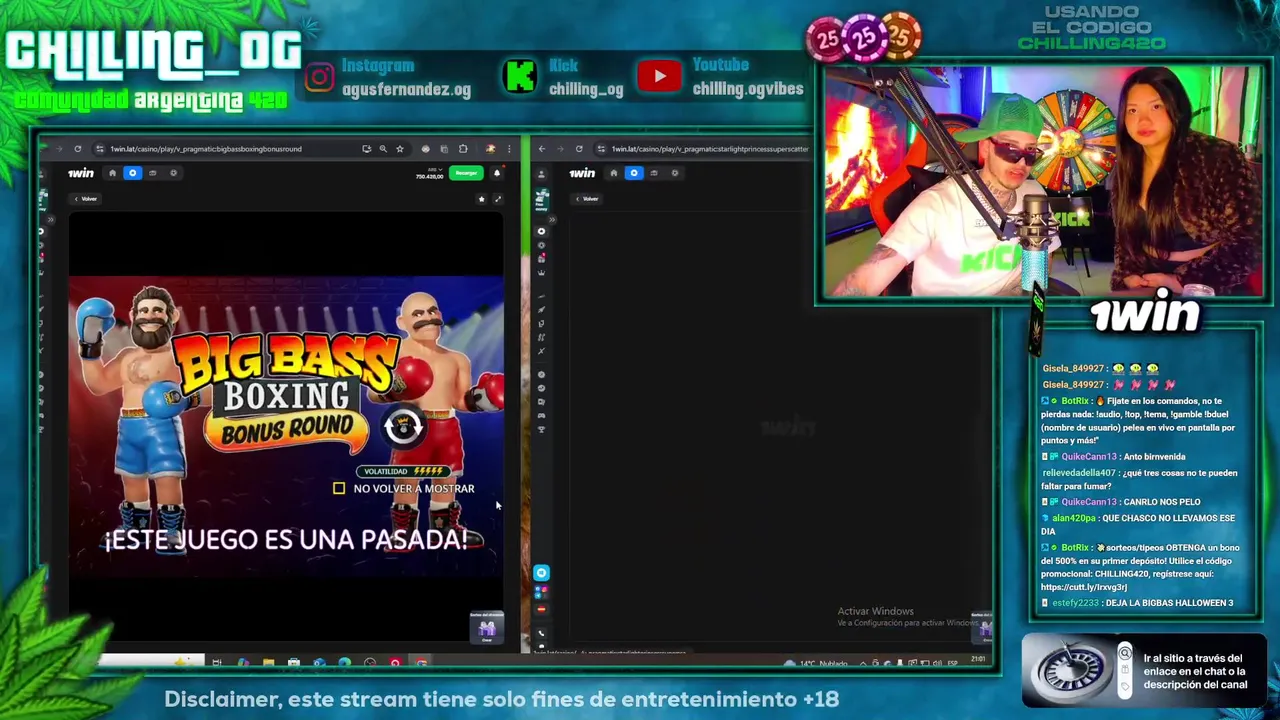The width and height of the screenshot is (1280, 720).
Task: Click 1win logo in right window
Action: click(x=582, y=173)
